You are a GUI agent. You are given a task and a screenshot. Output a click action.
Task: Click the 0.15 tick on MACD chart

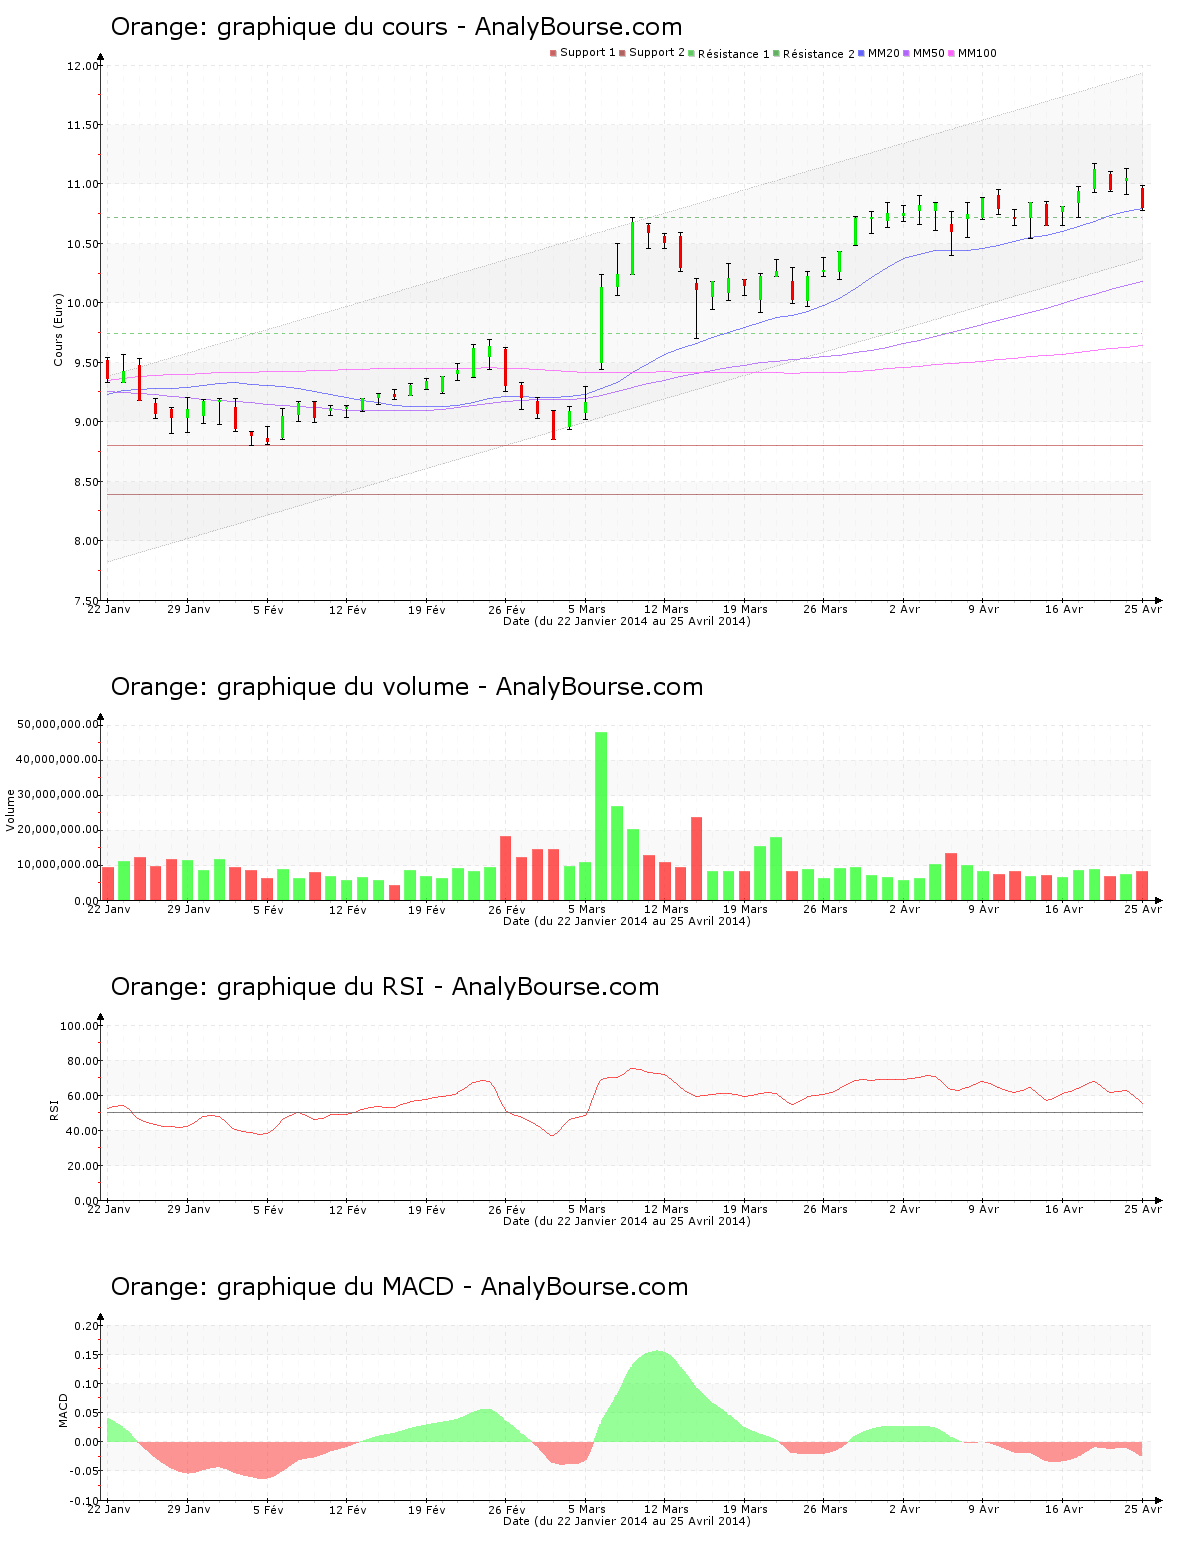point(86,1355)
